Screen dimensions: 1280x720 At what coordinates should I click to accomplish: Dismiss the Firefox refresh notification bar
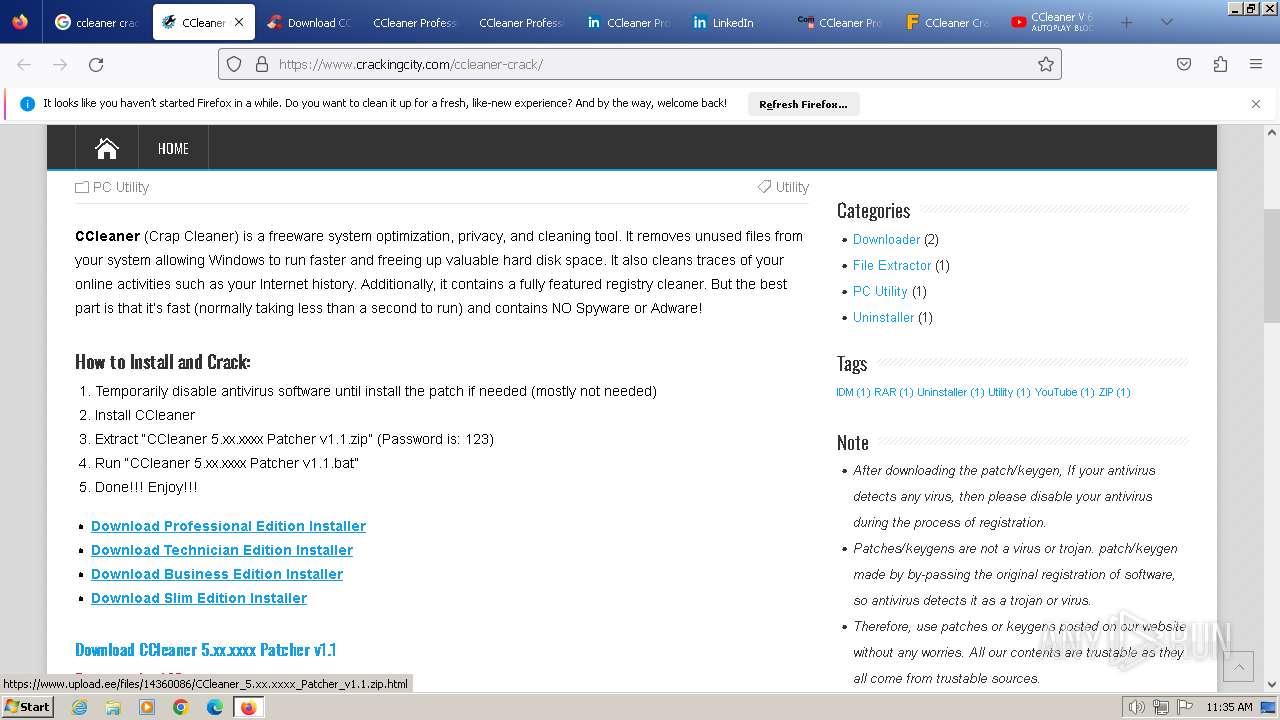[1256, 104]
